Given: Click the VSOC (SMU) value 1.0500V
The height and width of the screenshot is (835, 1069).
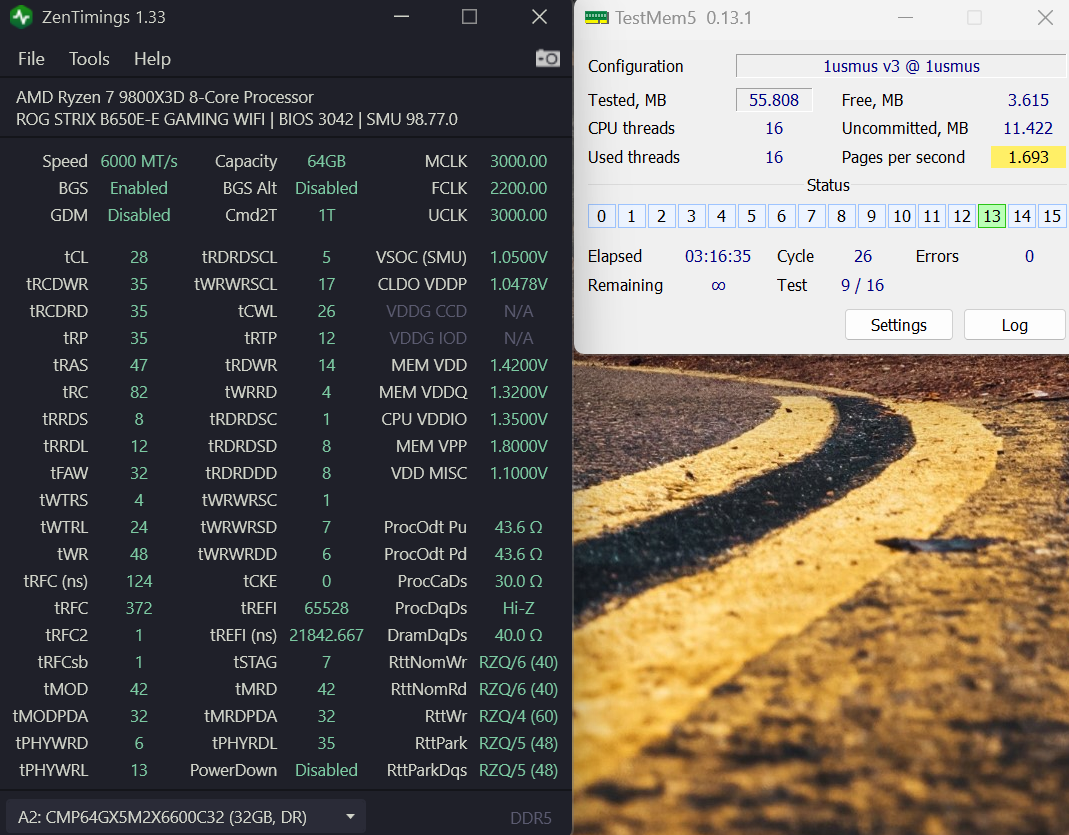Looking at the screenshot, I should click(518, 257).
